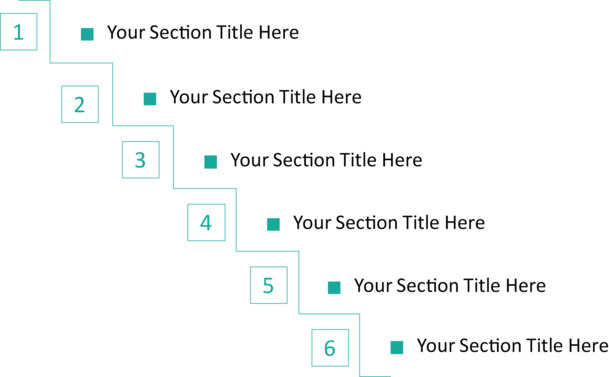
Task: Select the teal square bullet beside step 4
Action: coord(273,224)
